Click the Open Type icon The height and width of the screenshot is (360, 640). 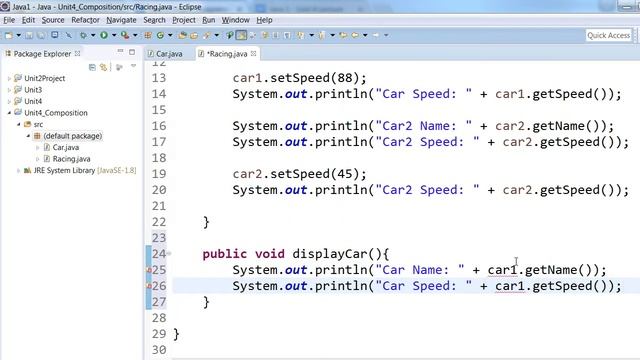(182, 35)
